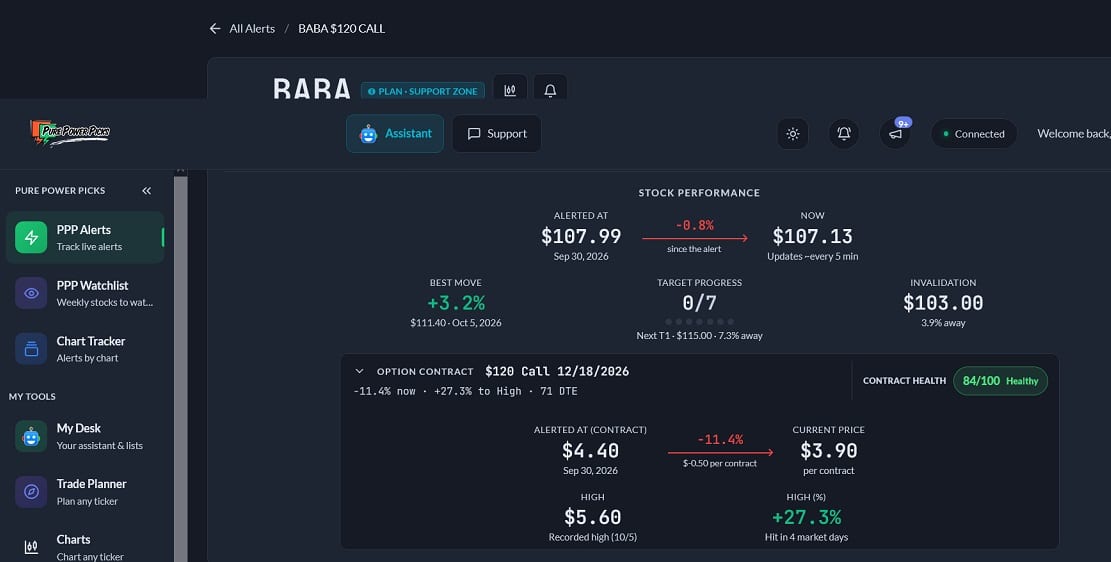Viewport: 1111px width, 562px height.
Task: Open My Desk in sidebar
Action: 85,436
